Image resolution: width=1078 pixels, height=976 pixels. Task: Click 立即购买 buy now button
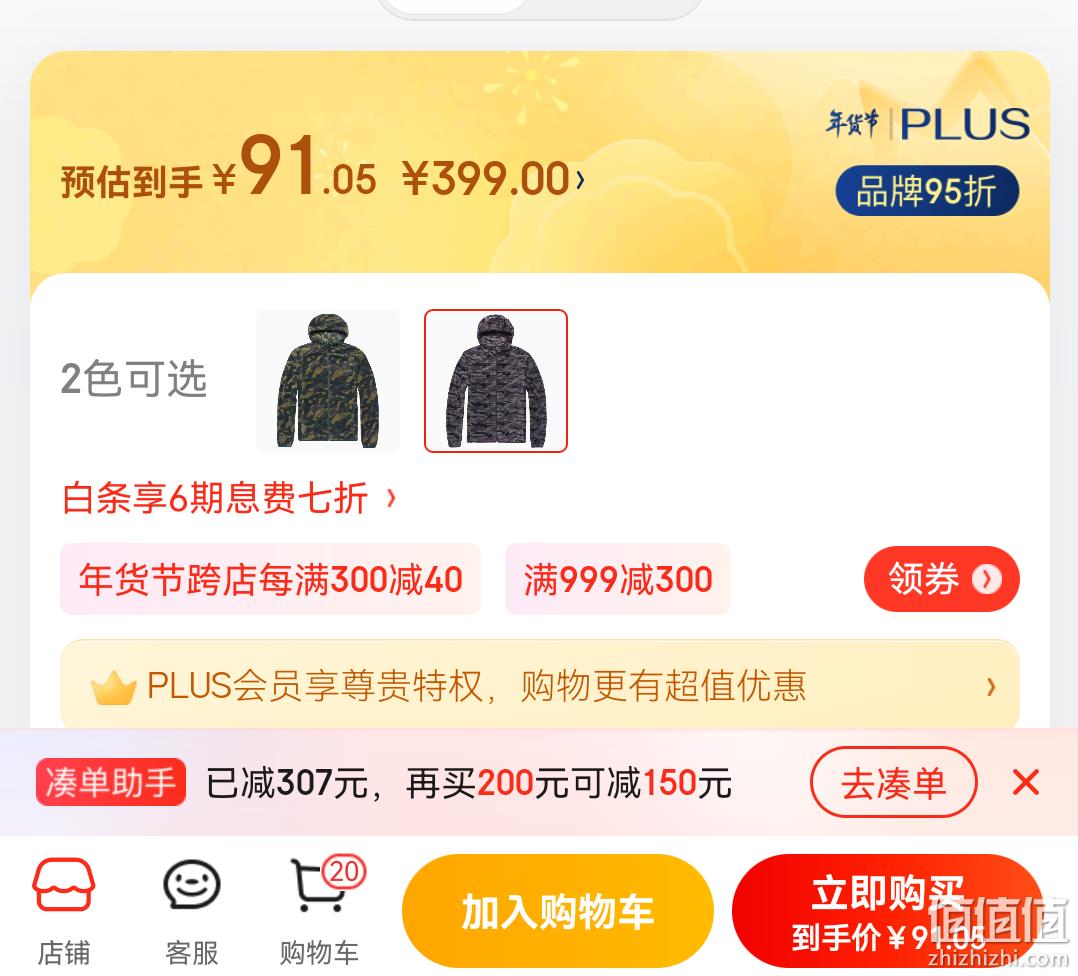(x=887, y=911)
